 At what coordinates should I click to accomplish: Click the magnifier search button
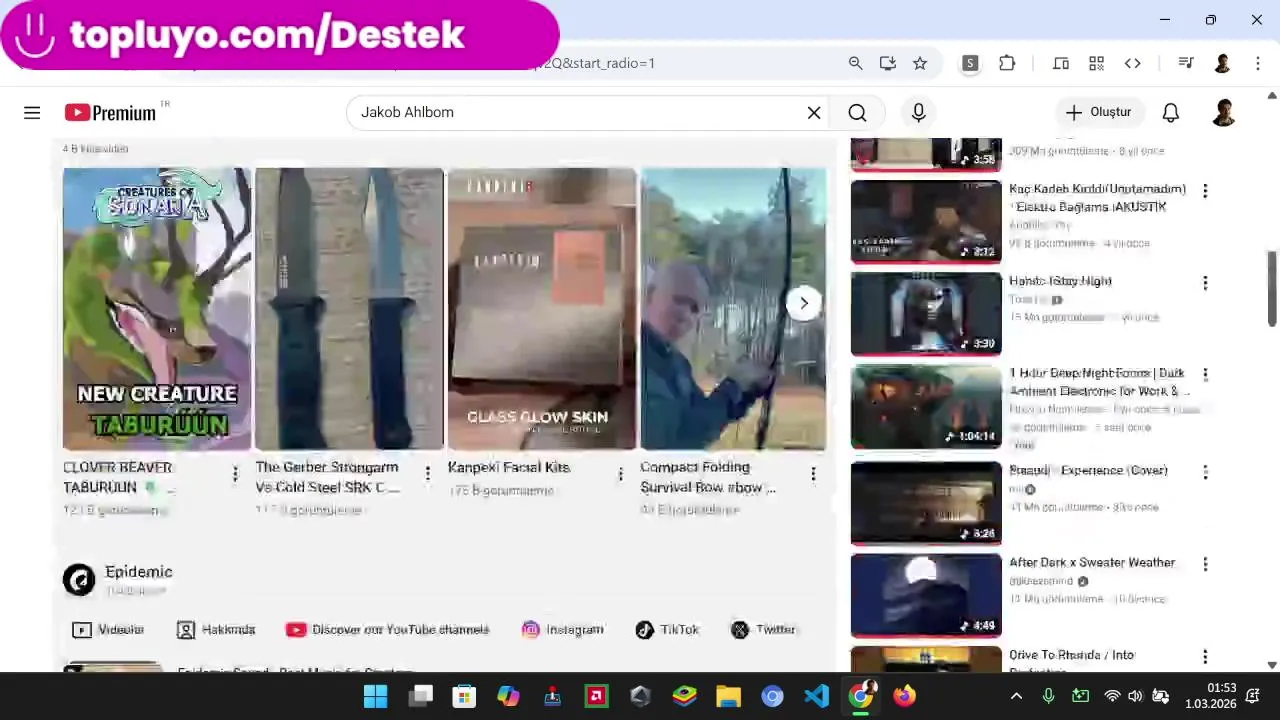(858, 113)
